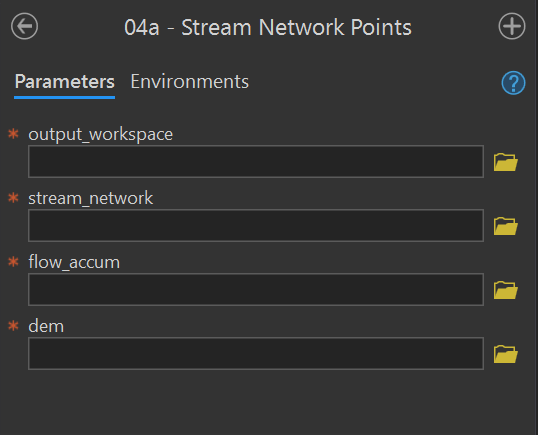Image resolution: width=538 pixels, height=435 pixels.
Task: Switch to the Environments tab
Action: (189, 82)
